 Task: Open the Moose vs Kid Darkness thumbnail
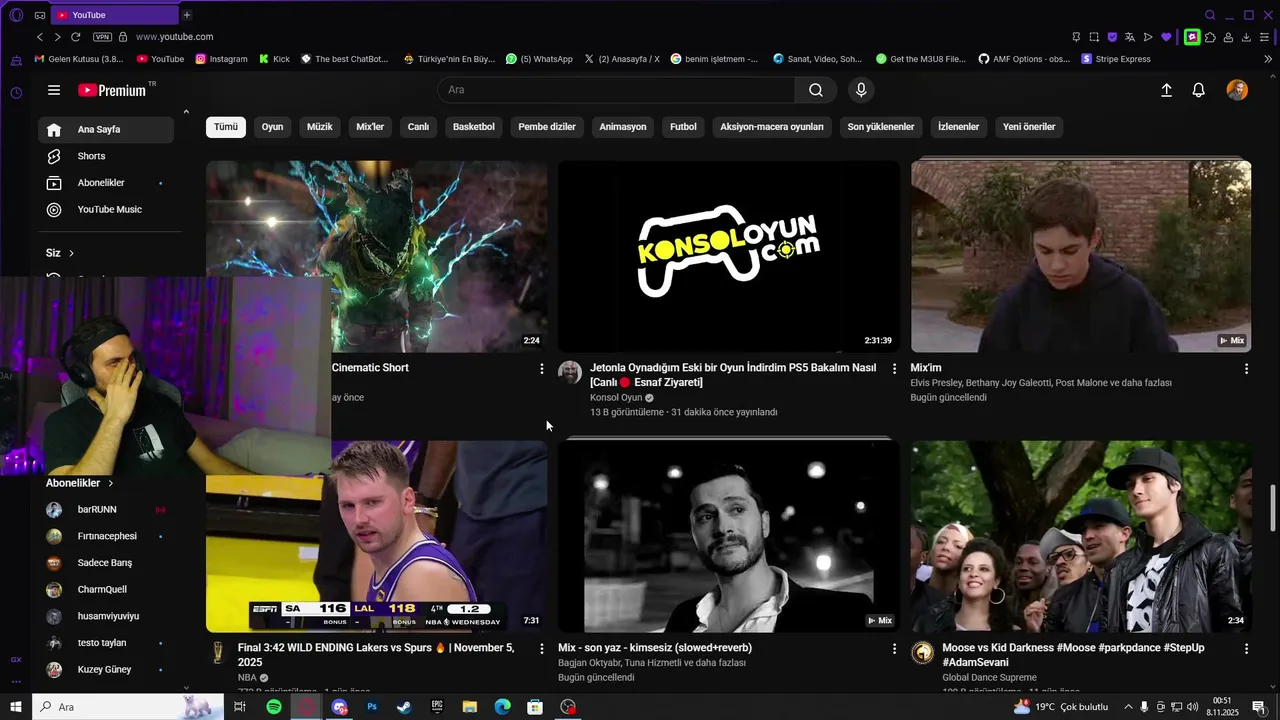(x=1081, y=536)
